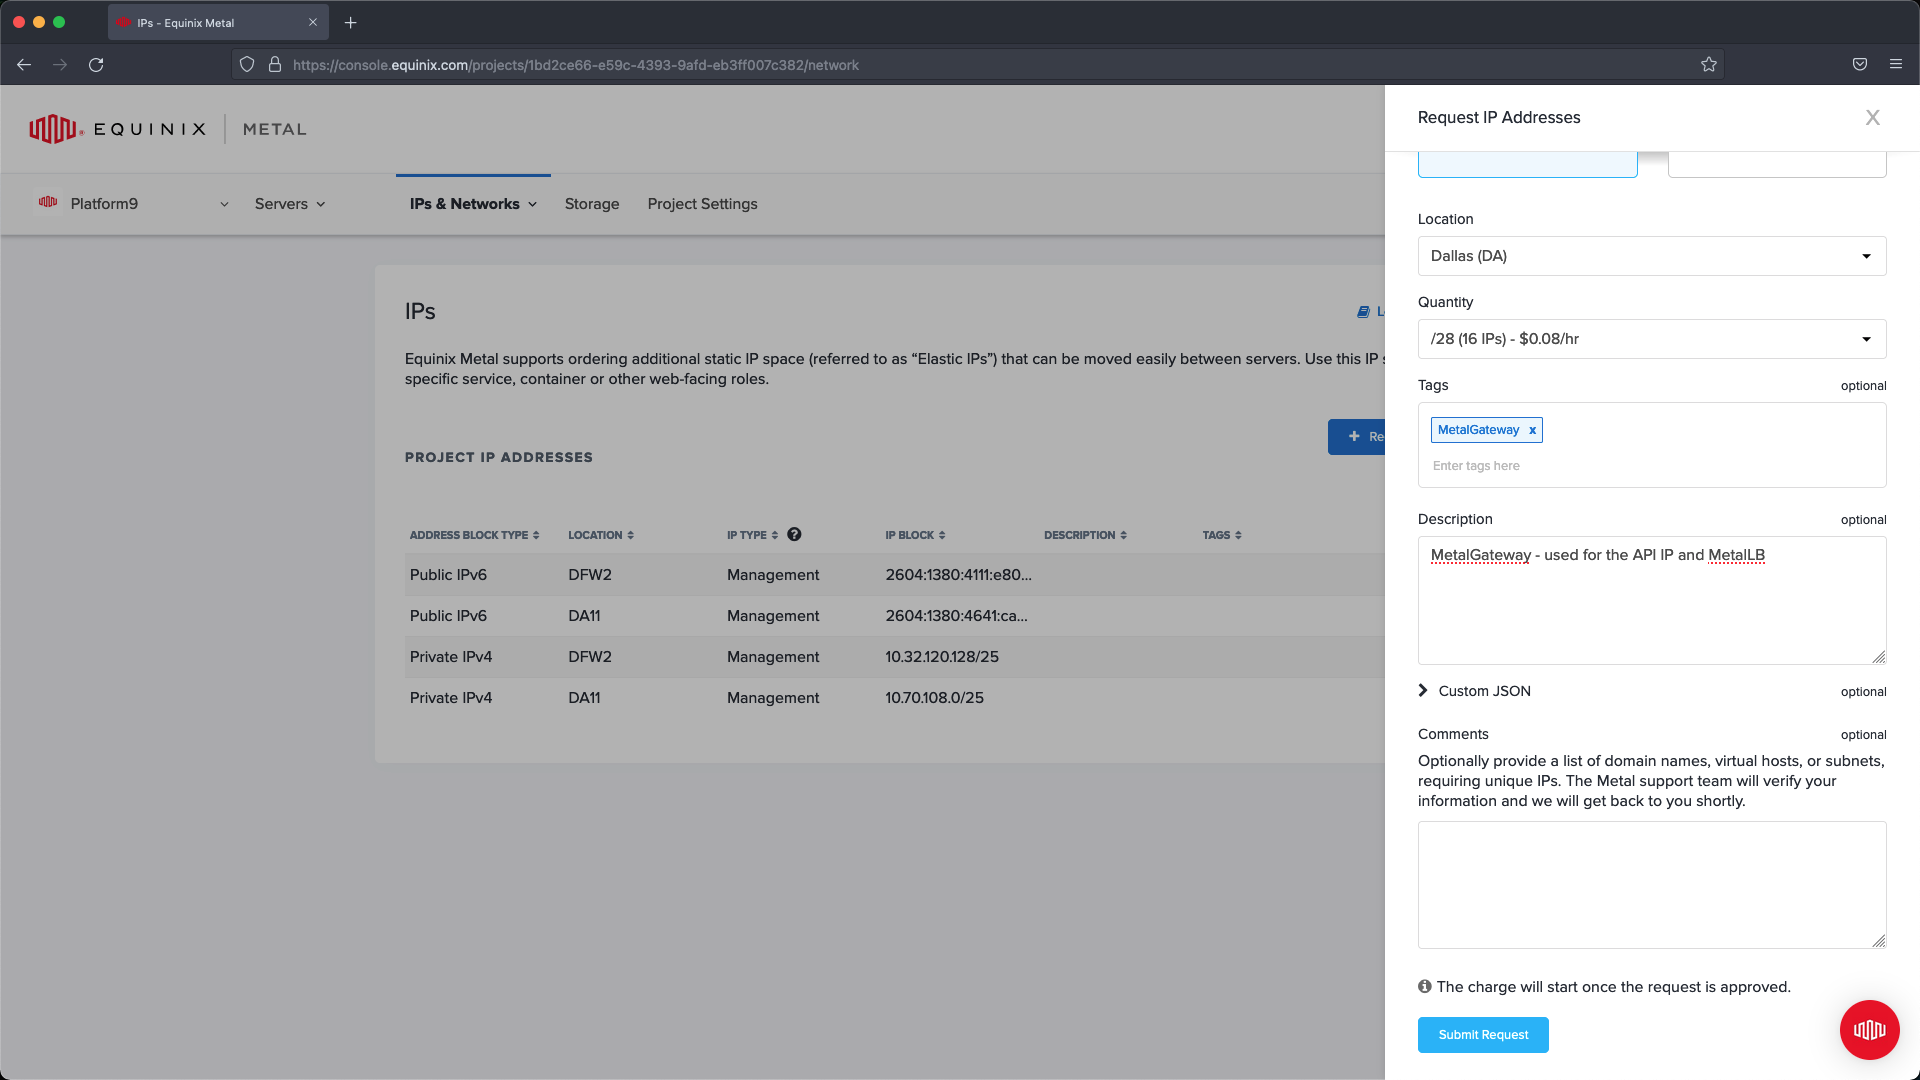
Task: Click the Public IPv6 DFW2 row
Action: click(895, 575)
